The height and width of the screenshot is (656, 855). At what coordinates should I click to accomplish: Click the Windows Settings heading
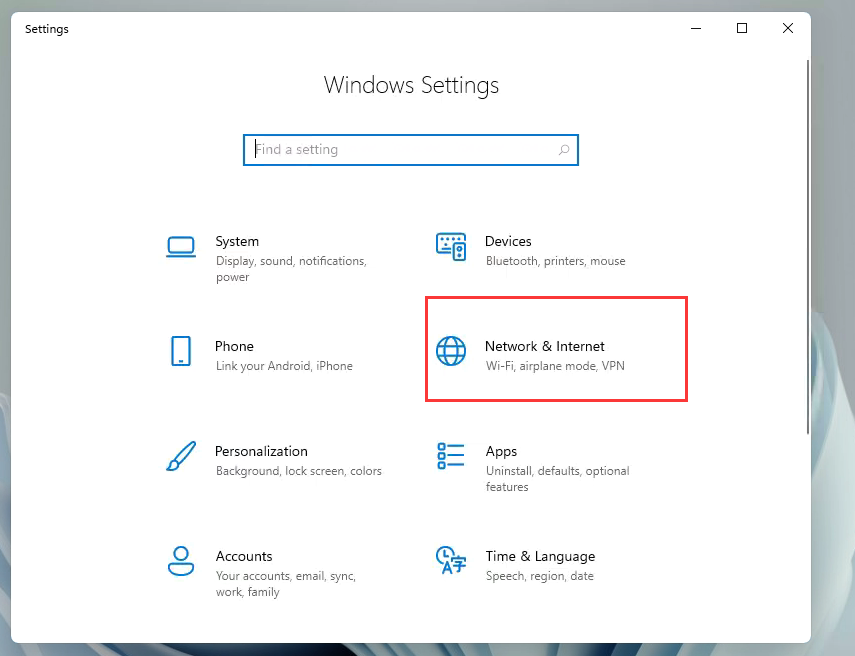click(x=411, y=85)
